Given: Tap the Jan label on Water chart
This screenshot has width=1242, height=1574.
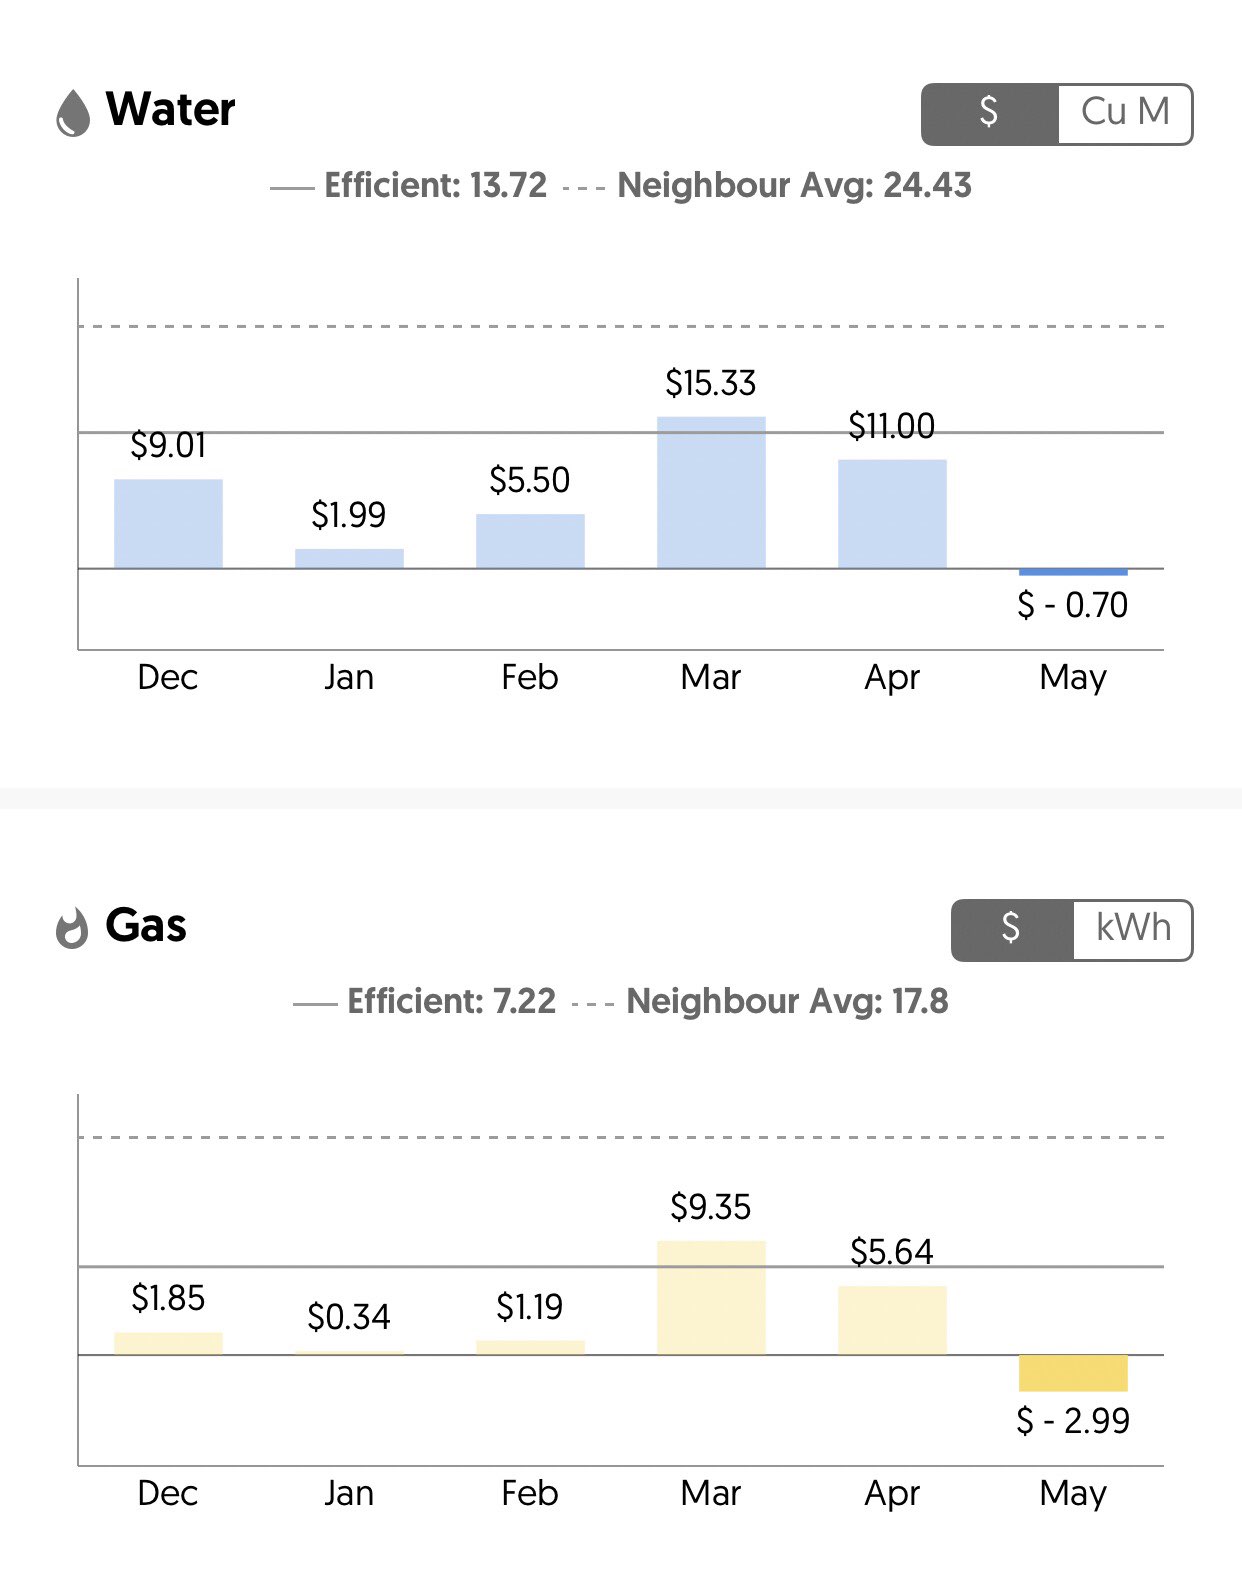Looking at the screenshot, I should click(x=349, y=678).
